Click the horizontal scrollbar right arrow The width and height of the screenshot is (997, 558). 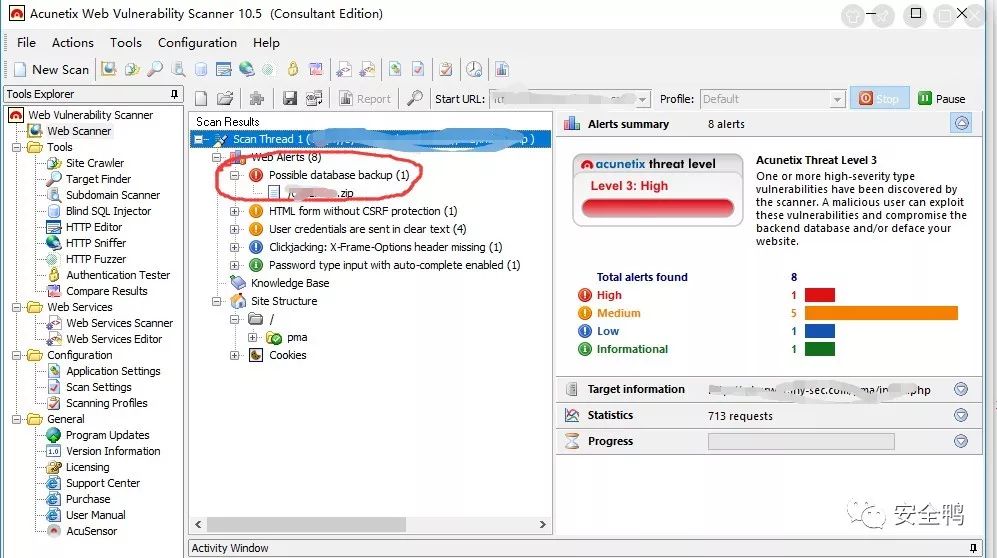(542, 524)
